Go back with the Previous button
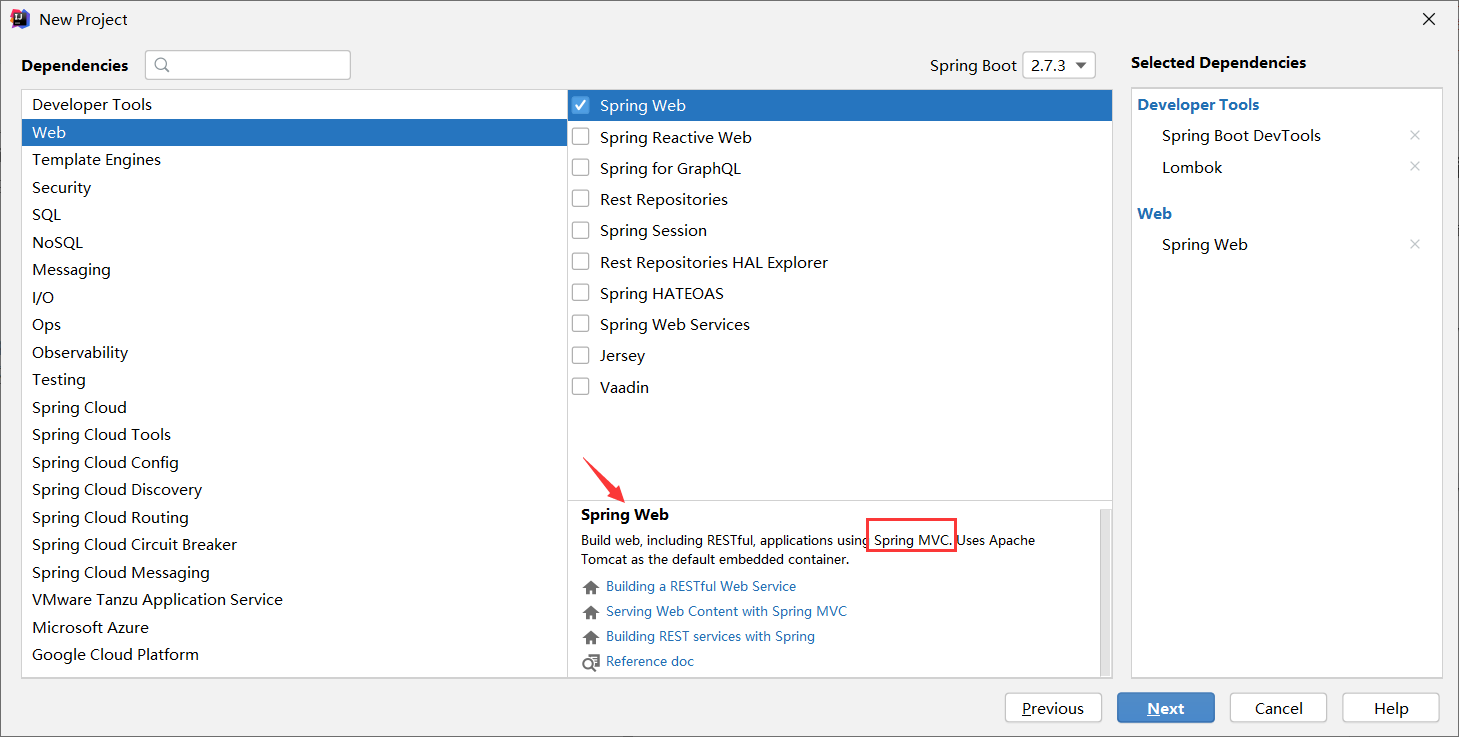This screenshot has height=737, width=1459. pyautogui.click(x=1053, y=708)
